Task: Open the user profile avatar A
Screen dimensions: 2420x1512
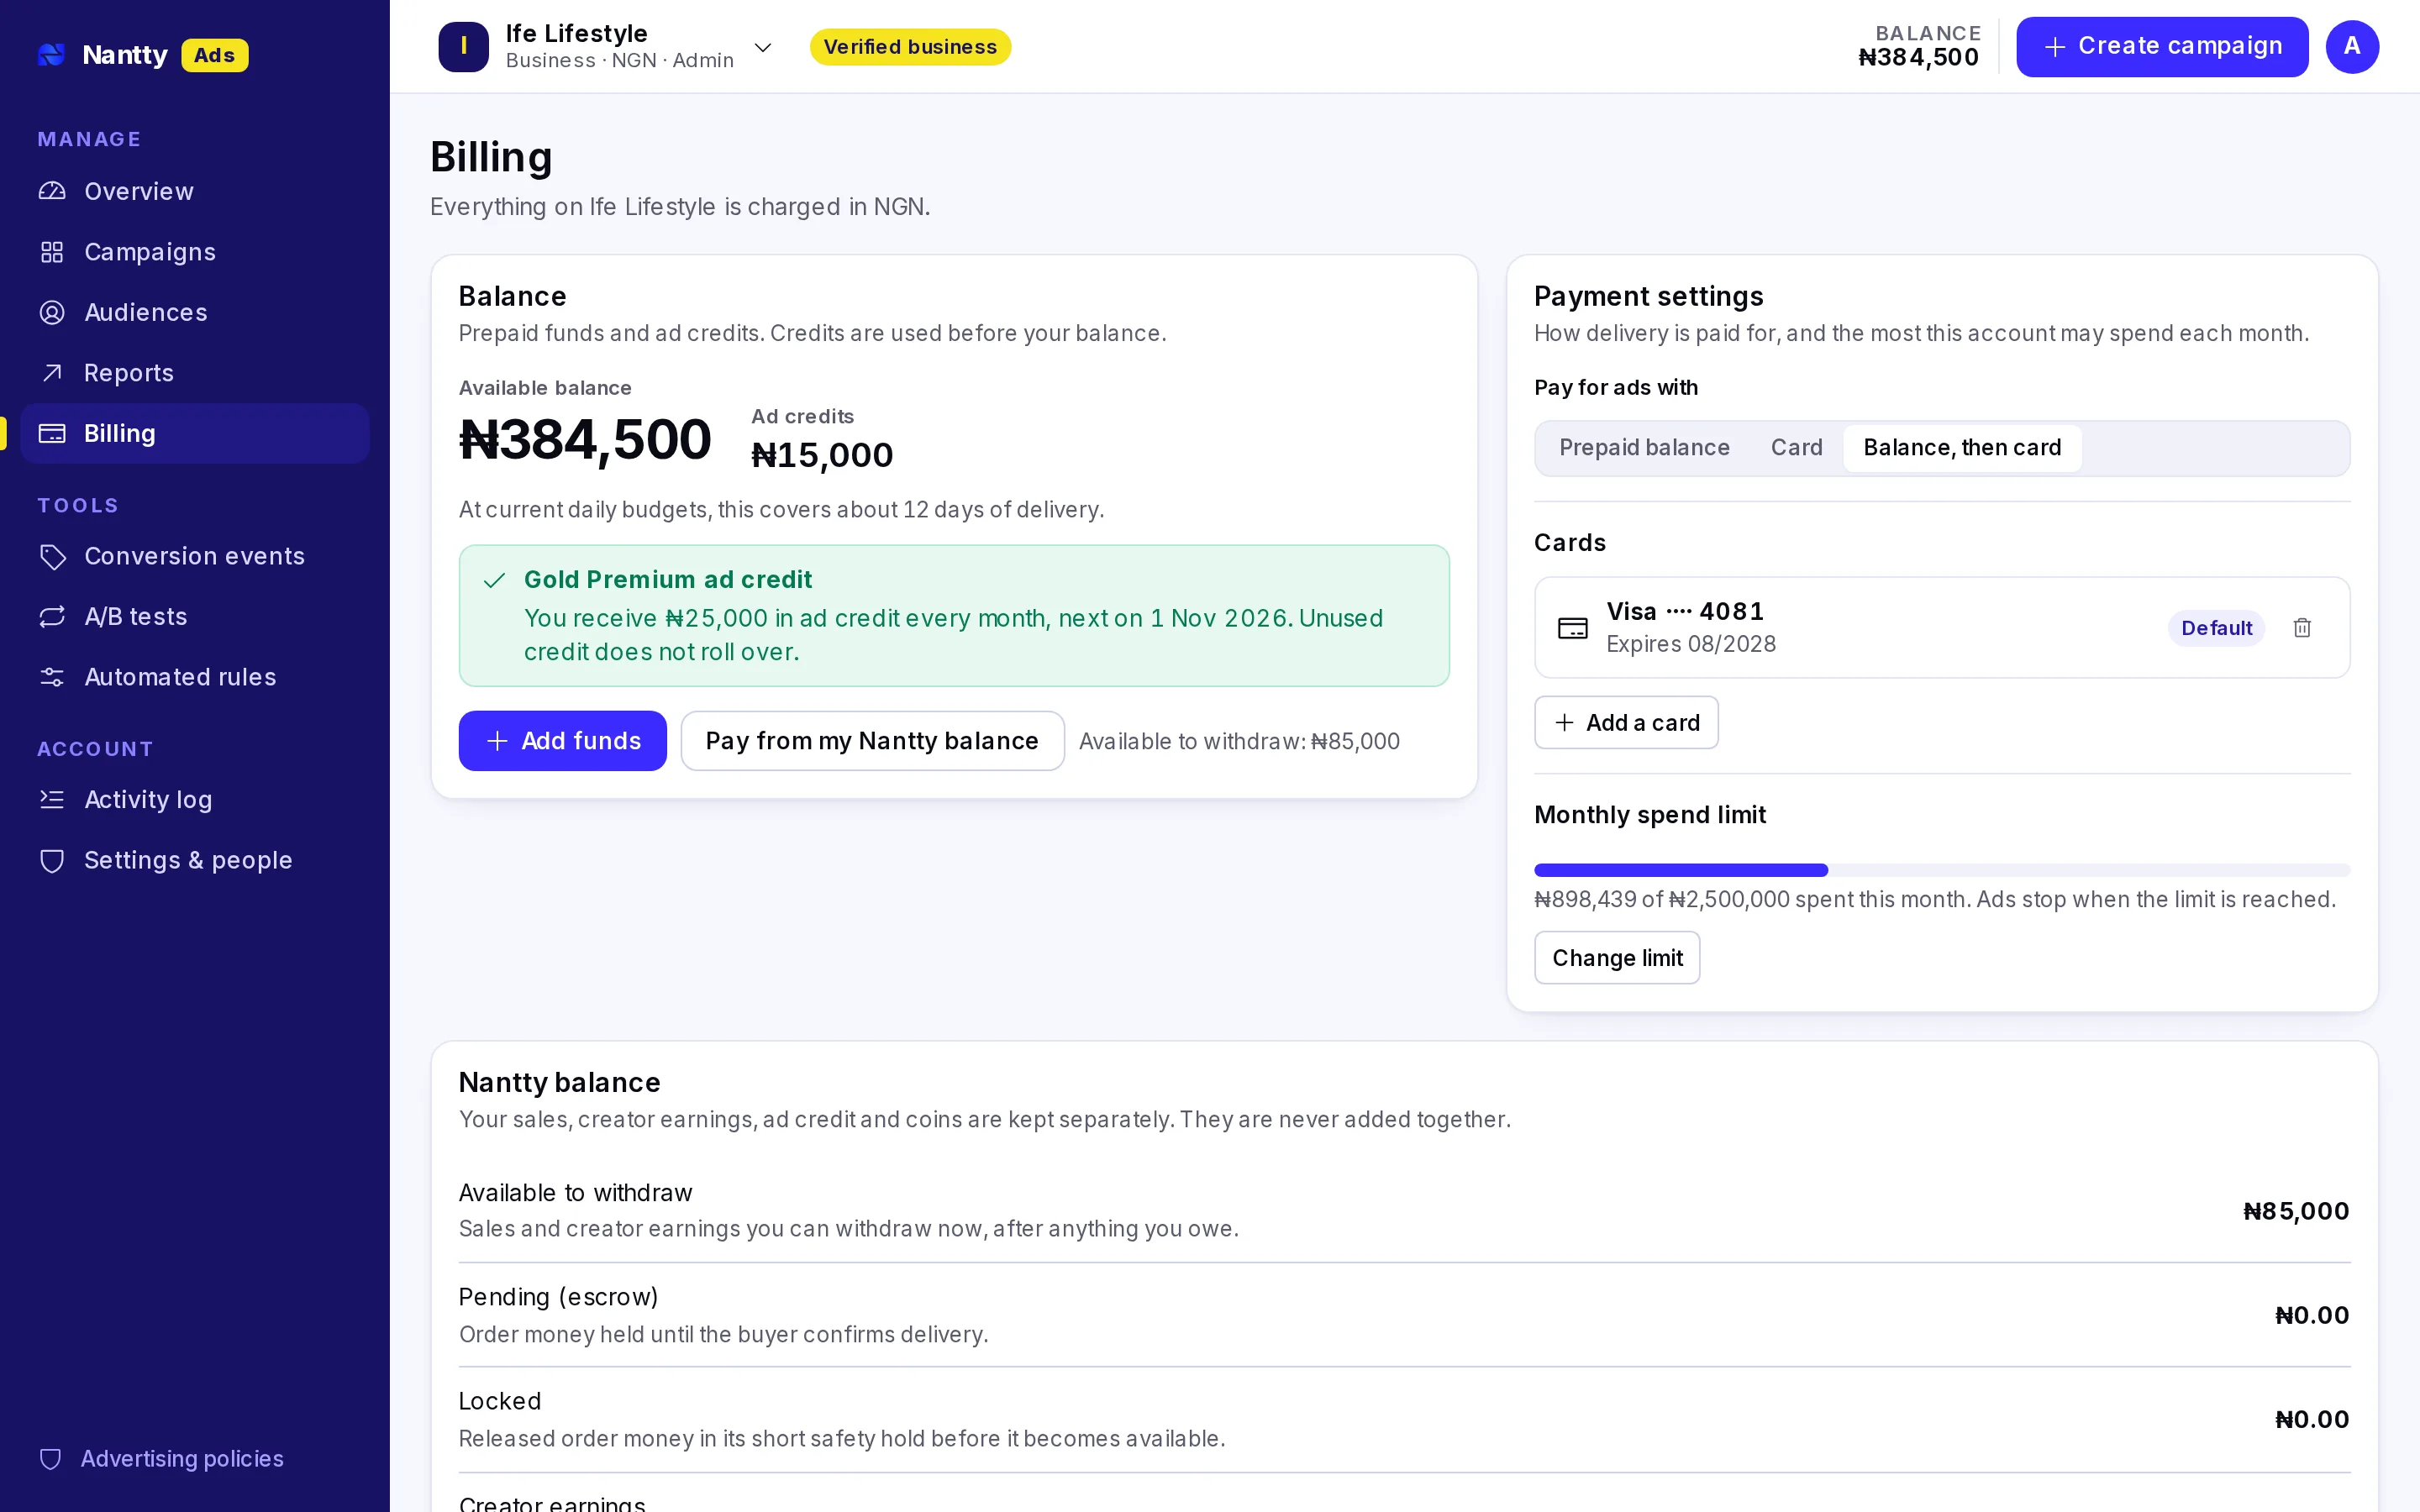Action: (2352, 46)
